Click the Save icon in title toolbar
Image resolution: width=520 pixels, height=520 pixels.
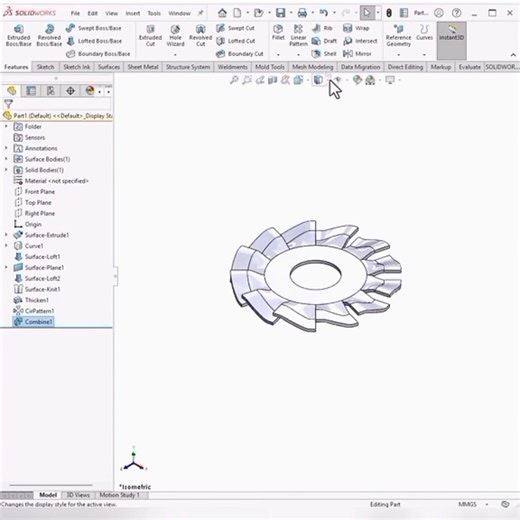point(280,13)
